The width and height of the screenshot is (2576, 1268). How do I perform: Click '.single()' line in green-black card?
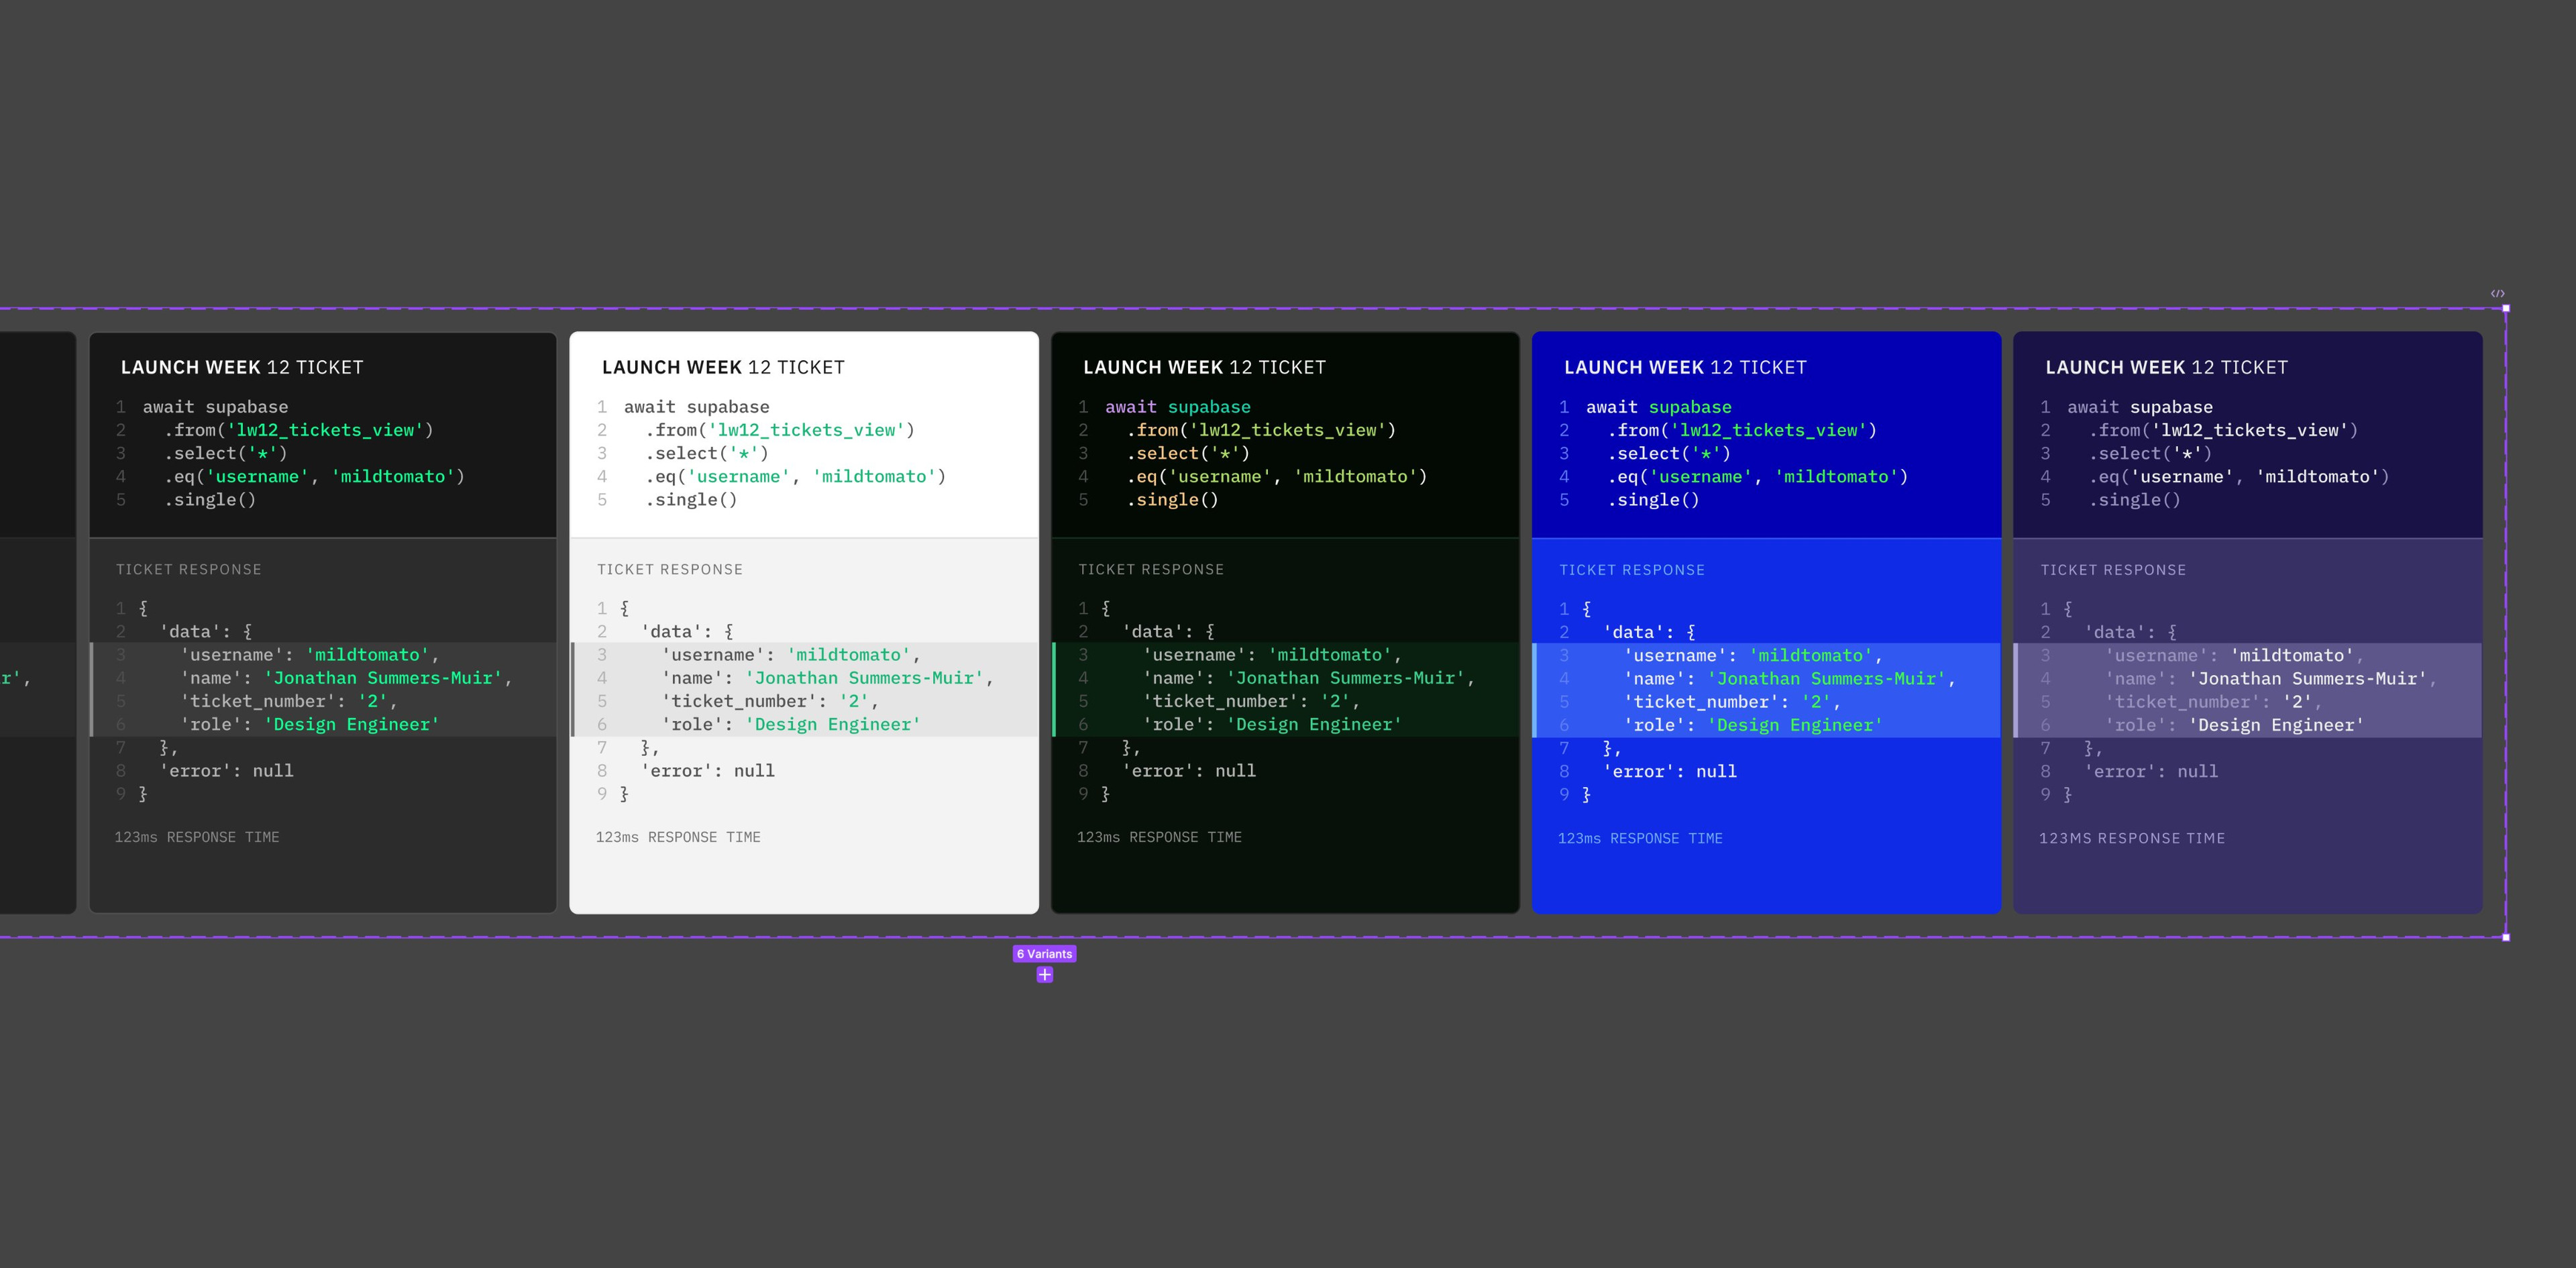(1172, 500)
